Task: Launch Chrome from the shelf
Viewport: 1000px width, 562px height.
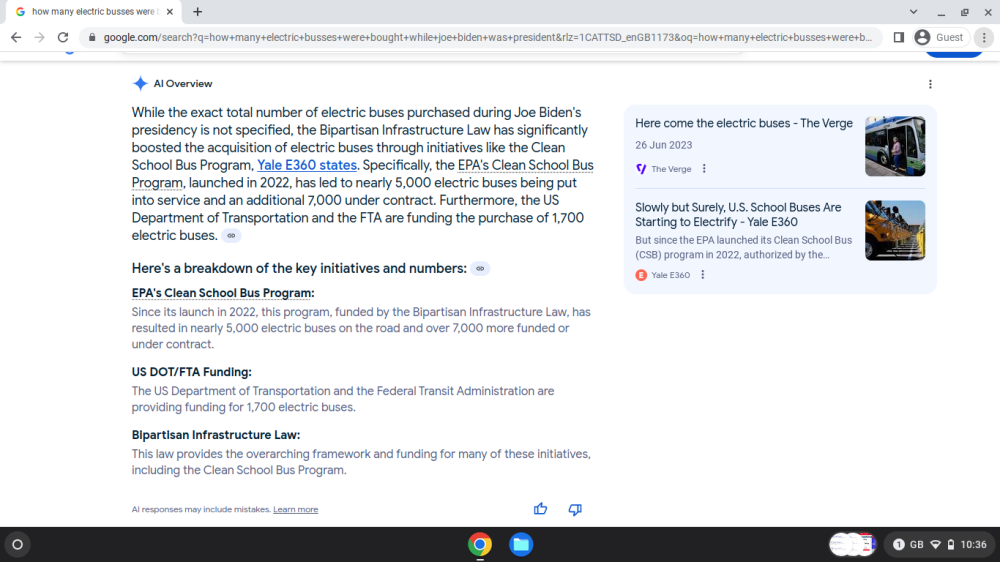Action: (x=480, y=544)
